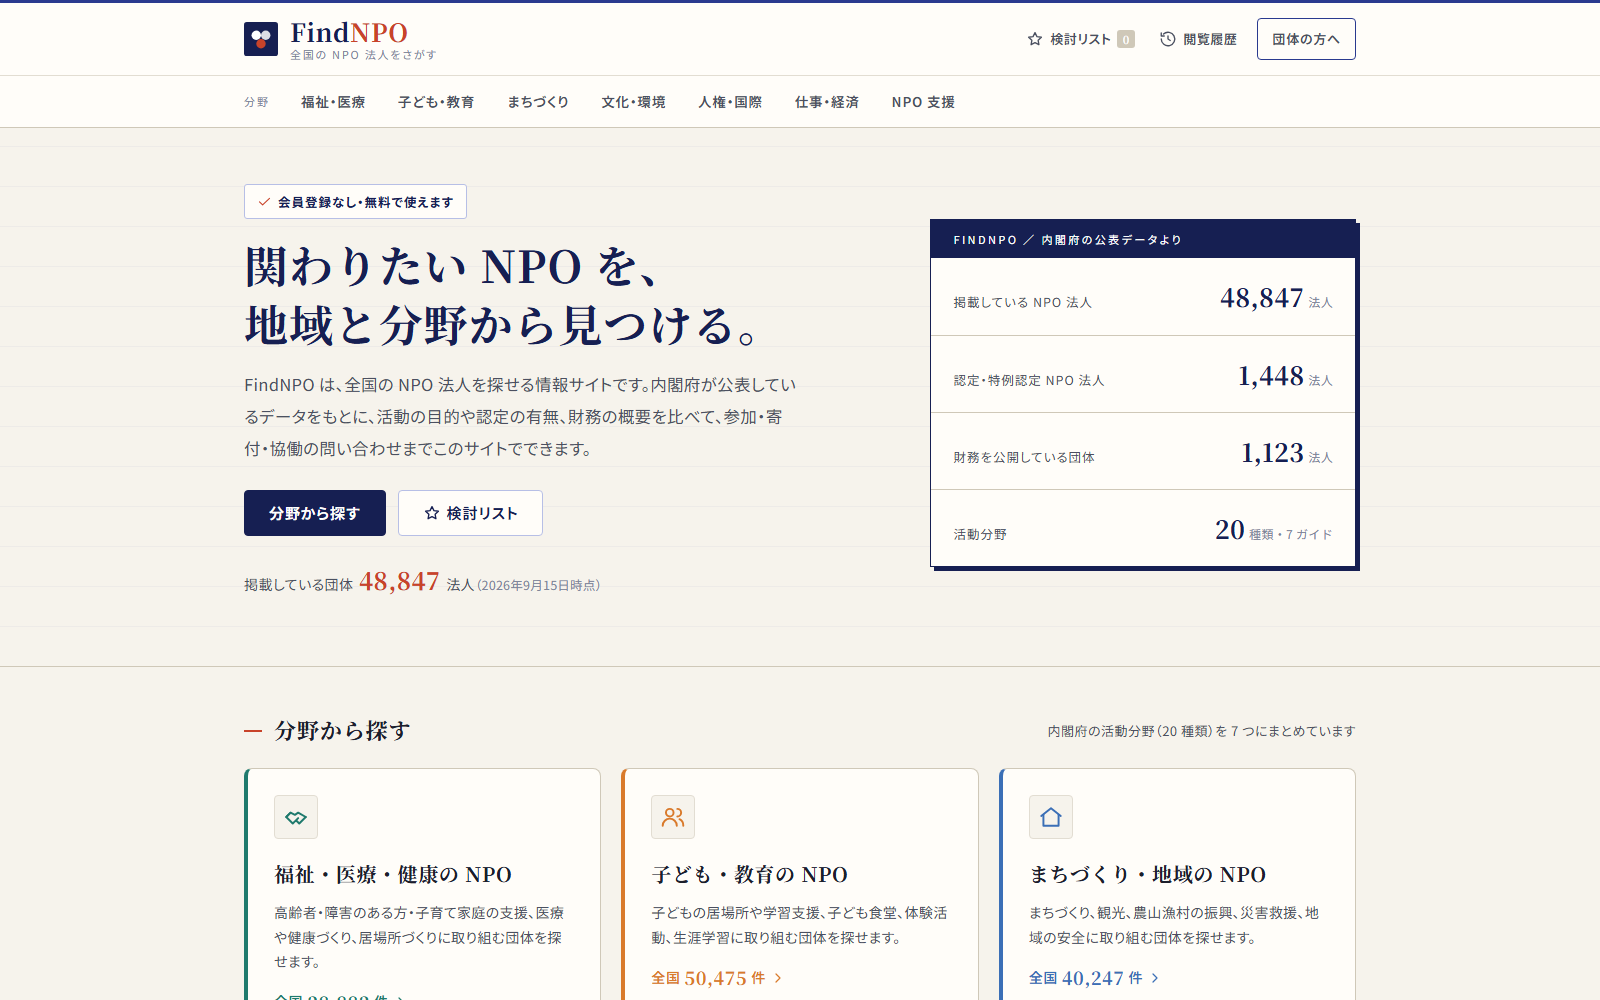Open 検討リスト link in the header
This screenshot has height=1000, width=1600.
tap(1080, 39)
